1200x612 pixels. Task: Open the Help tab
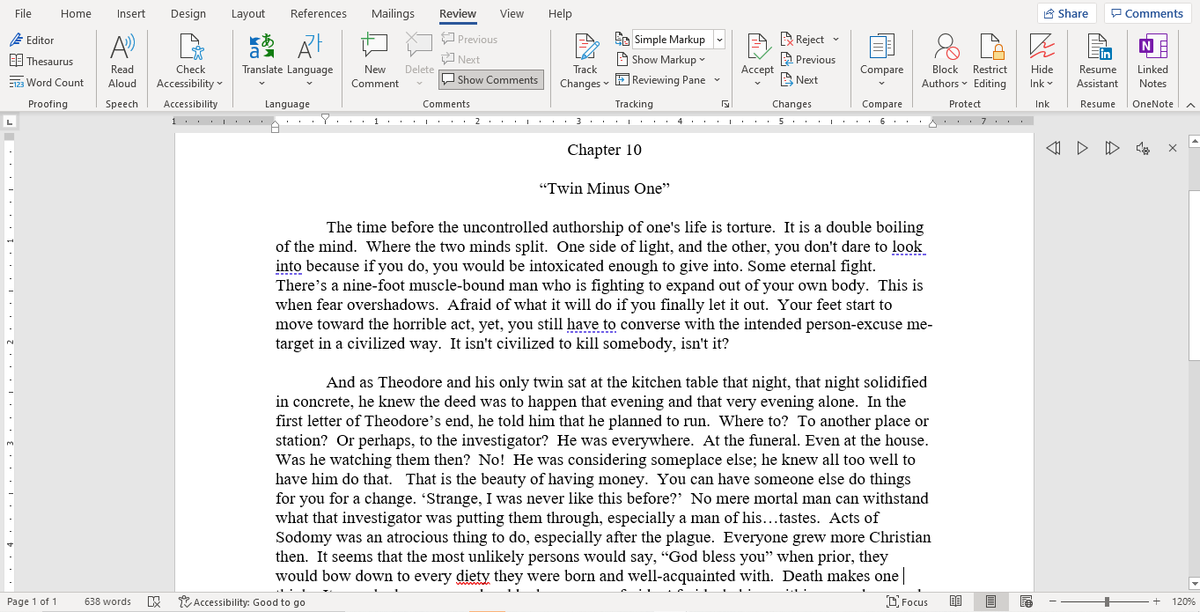click(560, 13)
